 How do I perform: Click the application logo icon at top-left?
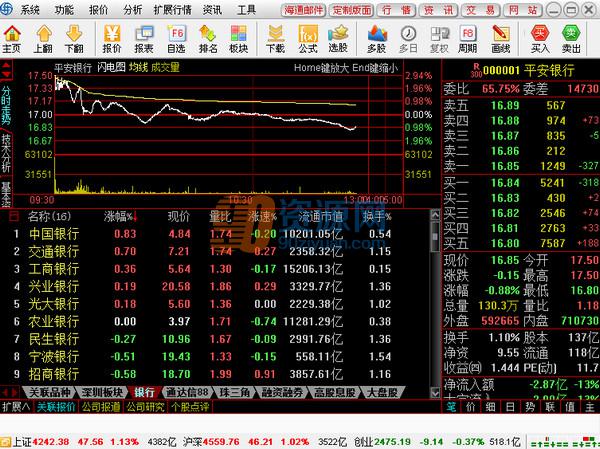7,9
